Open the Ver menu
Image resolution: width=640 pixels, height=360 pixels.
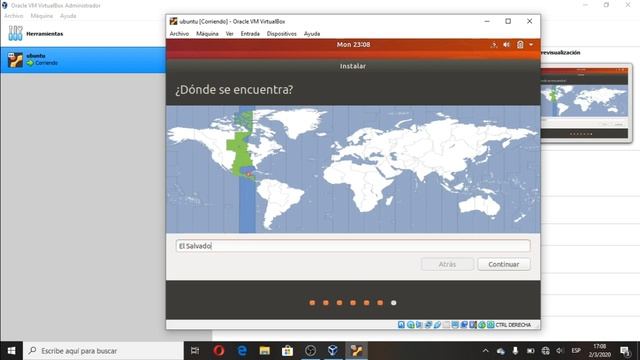pos(229,33)
